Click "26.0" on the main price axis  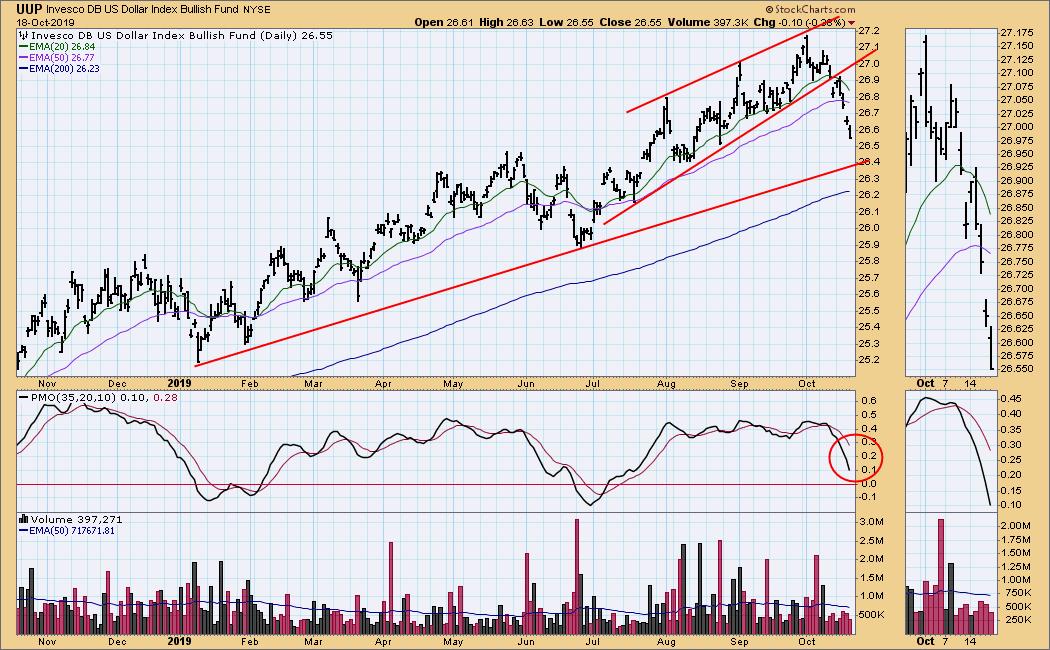[868, 228]
